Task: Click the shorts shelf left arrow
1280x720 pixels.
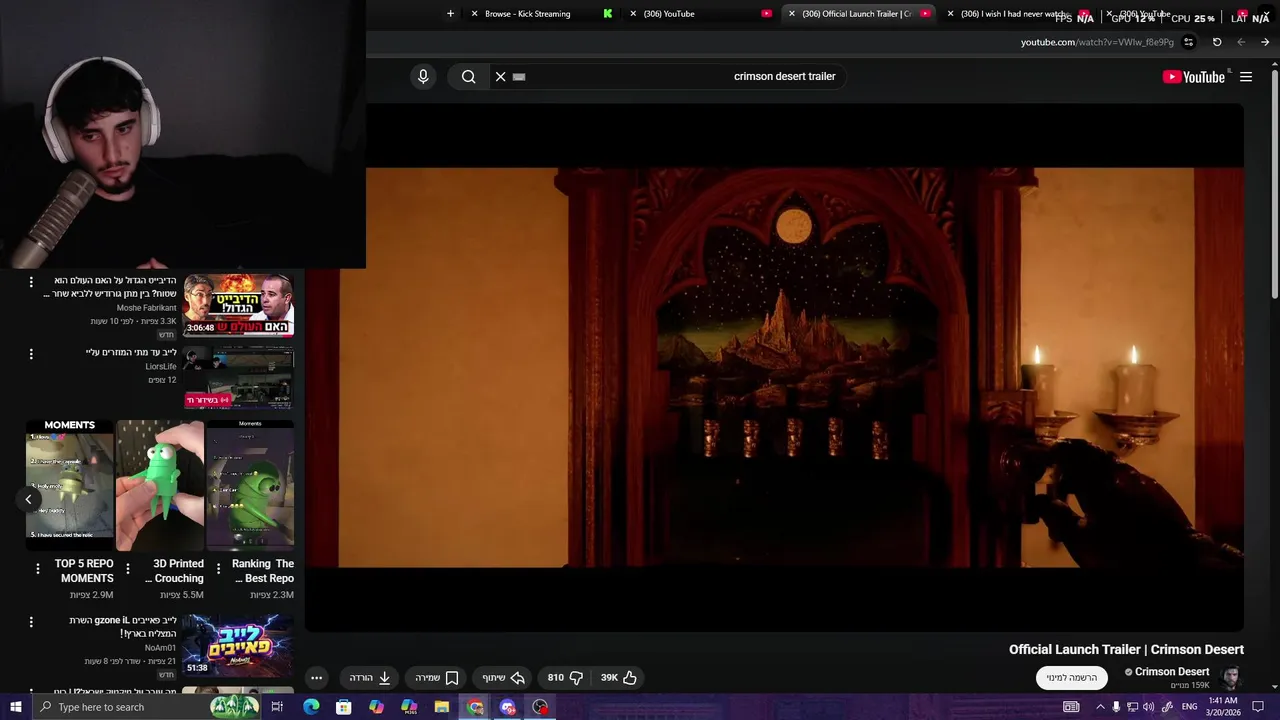Action: [x=28, y=499]
